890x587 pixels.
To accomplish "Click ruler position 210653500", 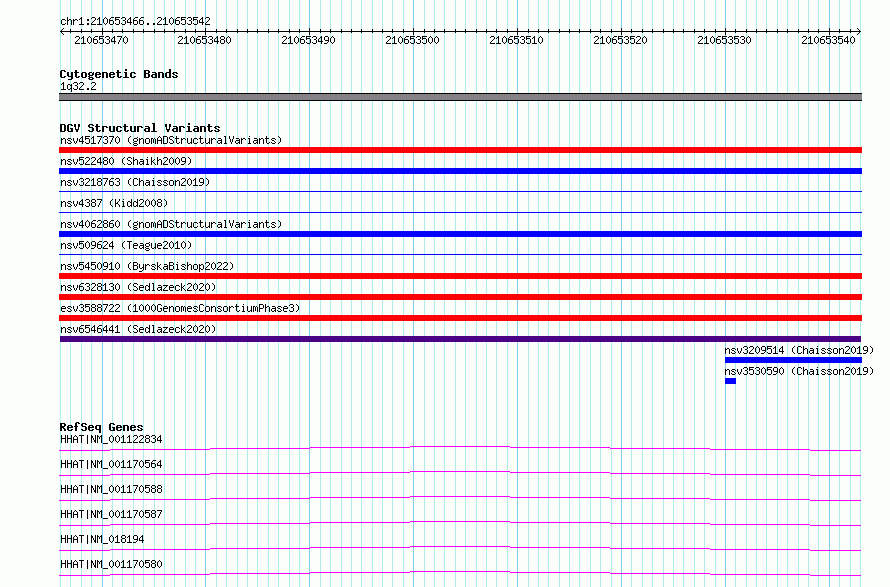I will (x=412, y=40).
